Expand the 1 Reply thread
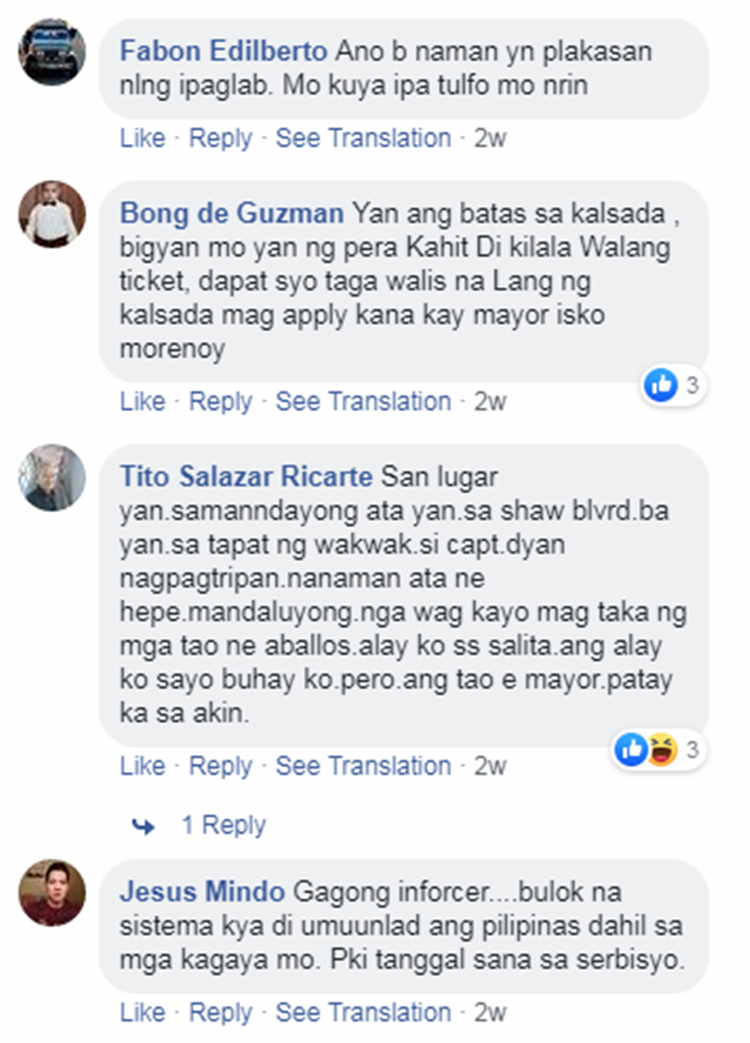The width and height of the screenshot is (750, 1043). [x=223, y=826]
